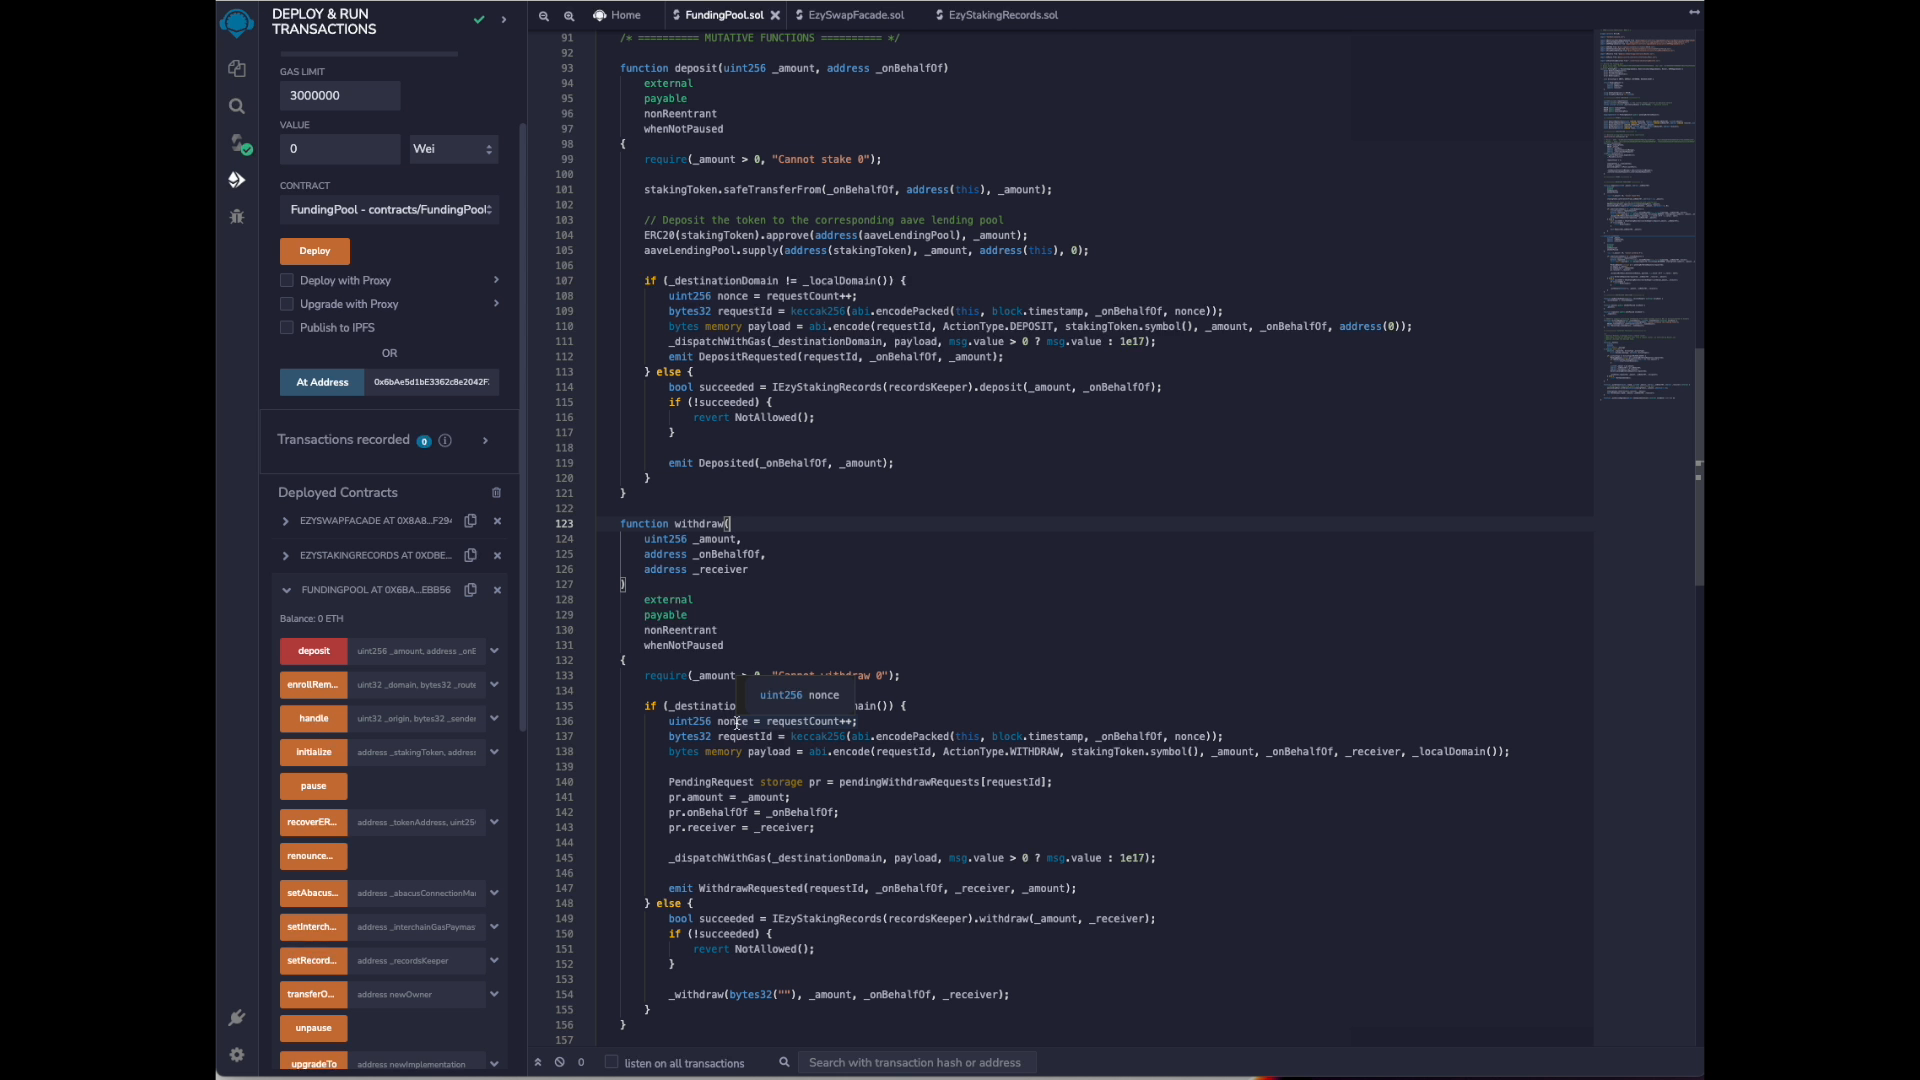Expand Deploy with Proxy options
The height and width of the screenshot is (1080, 1920).
(496, 280)
